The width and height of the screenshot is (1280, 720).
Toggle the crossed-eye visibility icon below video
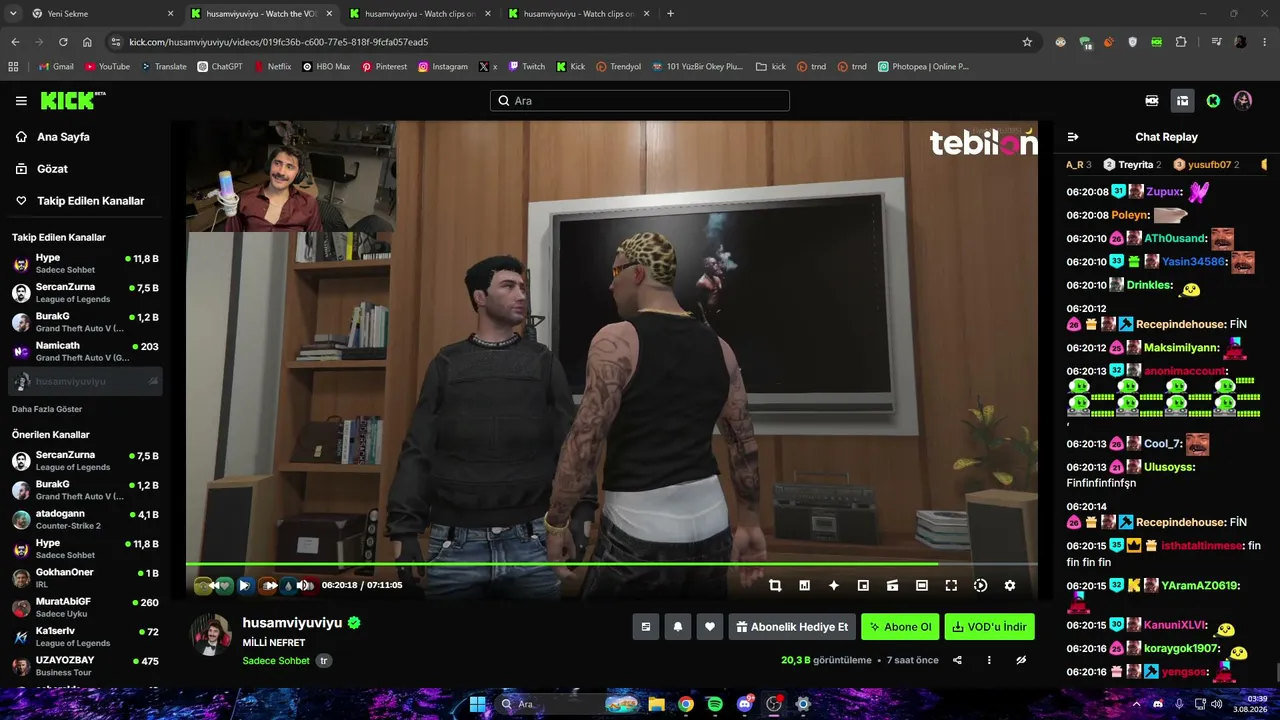[x=1021, y=660]
